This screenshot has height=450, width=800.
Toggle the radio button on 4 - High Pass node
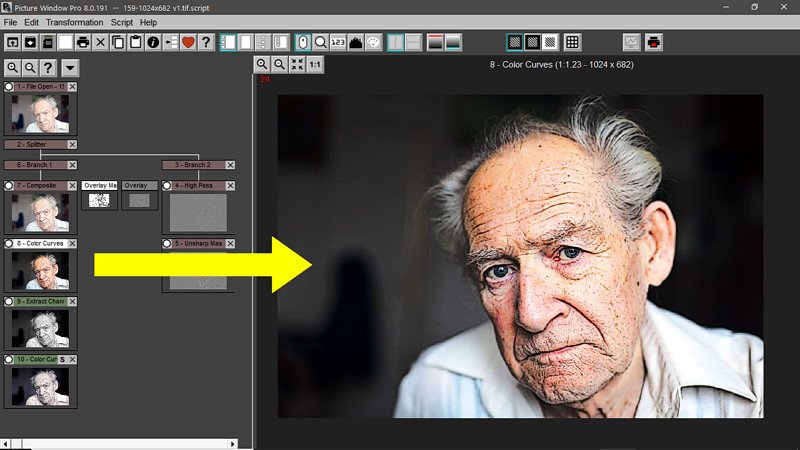click(x=167, y=186)
